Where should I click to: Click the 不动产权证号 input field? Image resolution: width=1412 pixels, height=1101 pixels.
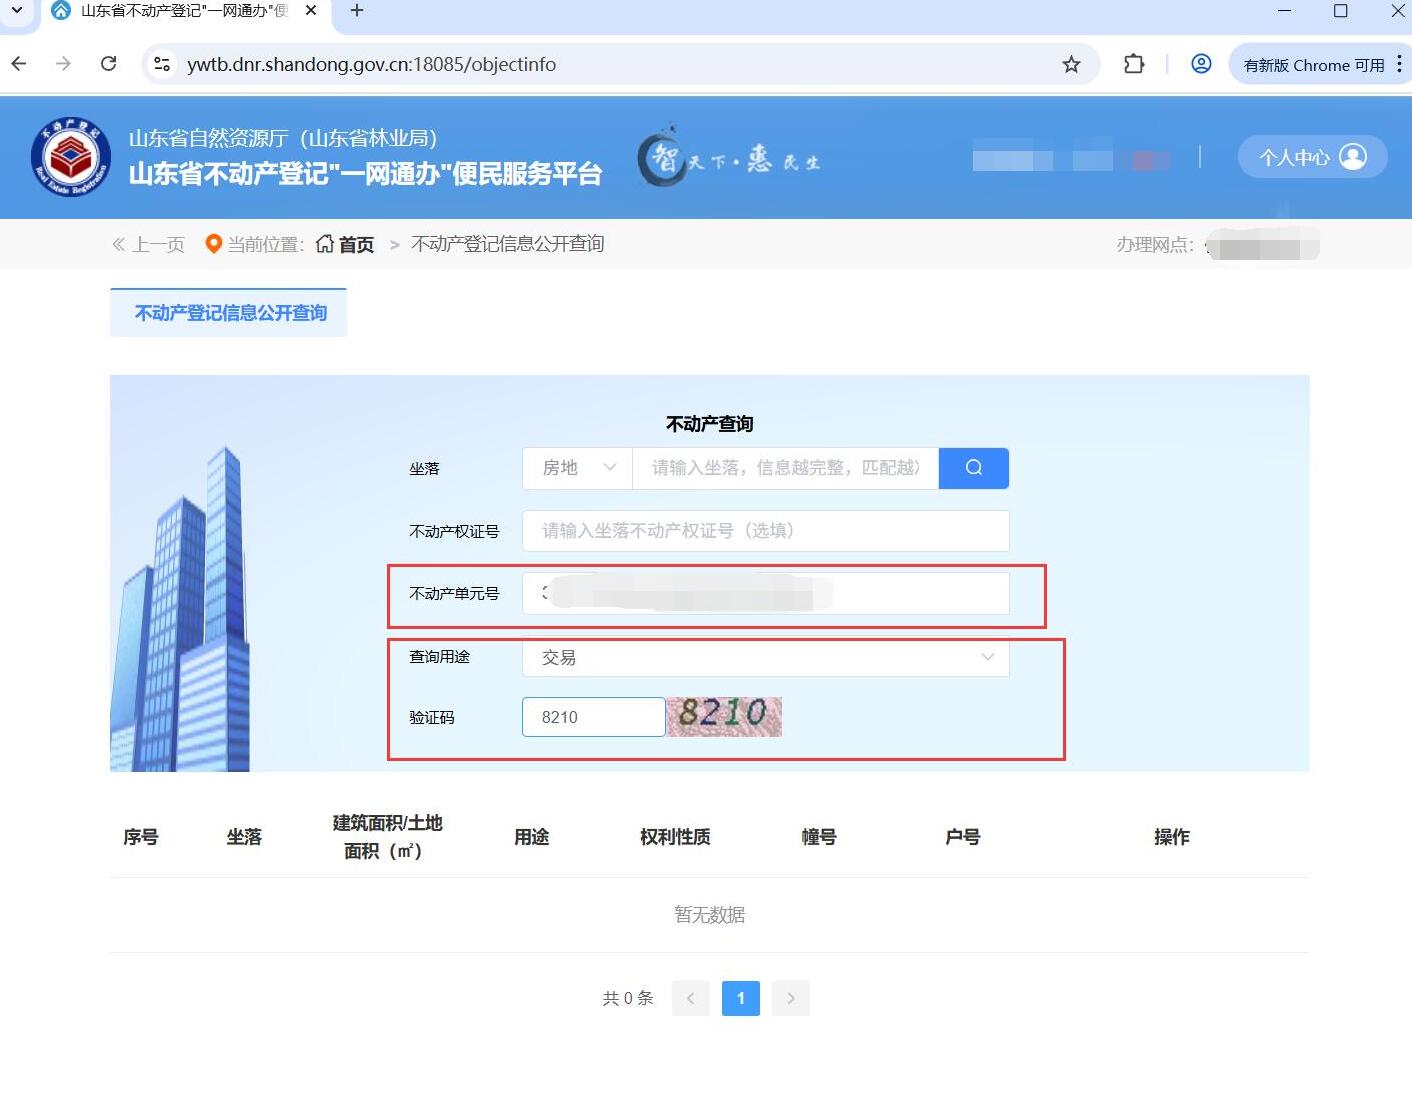765,531
